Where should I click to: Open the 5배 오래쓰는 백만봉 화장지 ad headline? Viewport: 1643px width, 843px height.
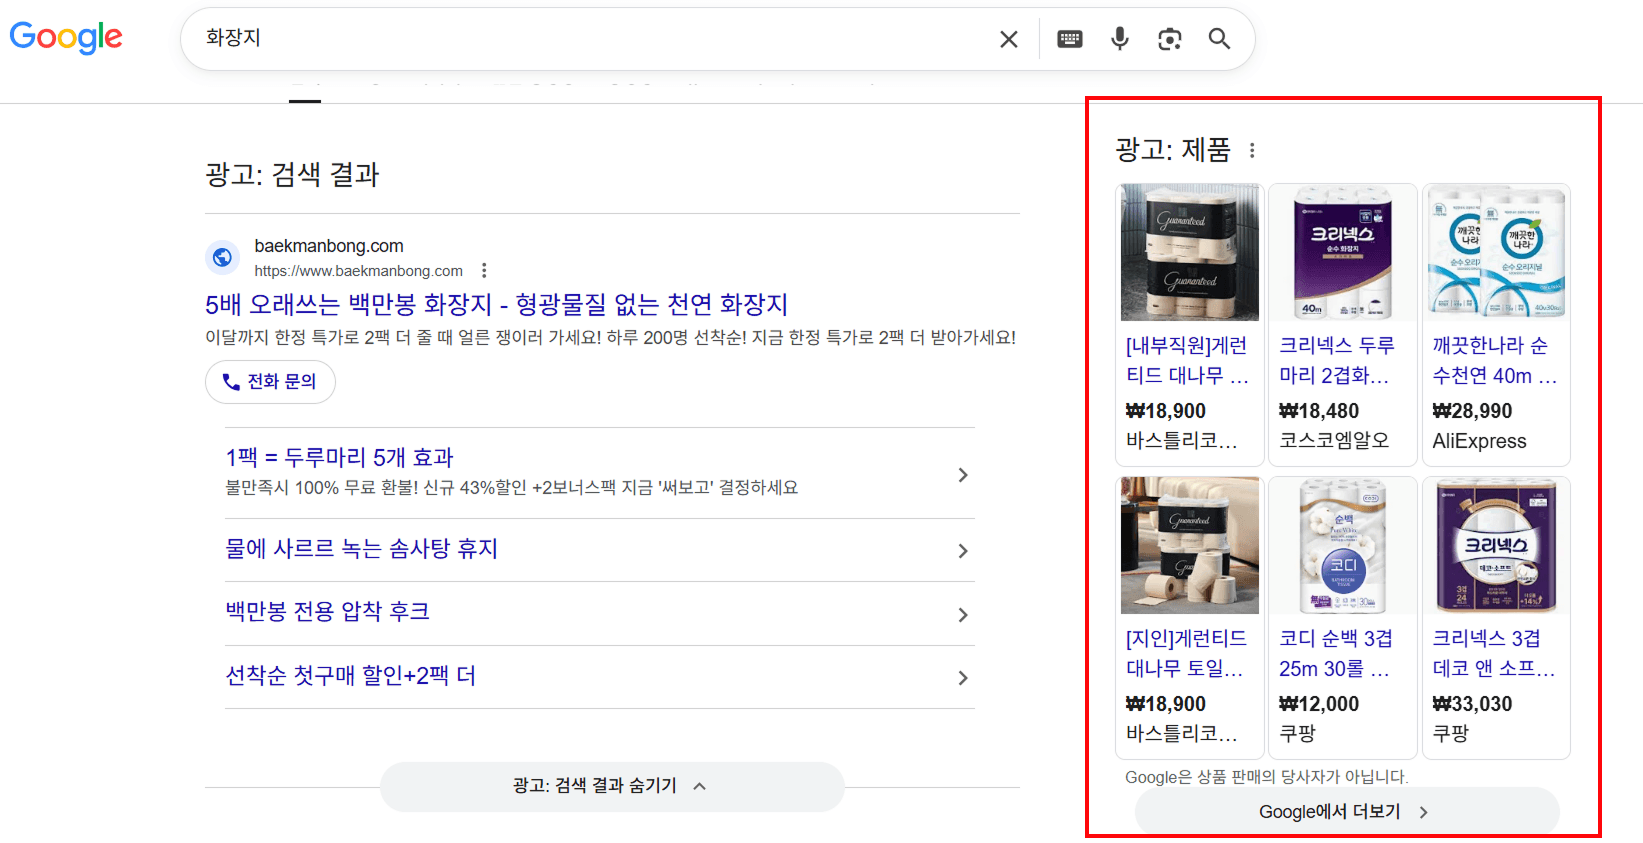[x=497, y=304]
